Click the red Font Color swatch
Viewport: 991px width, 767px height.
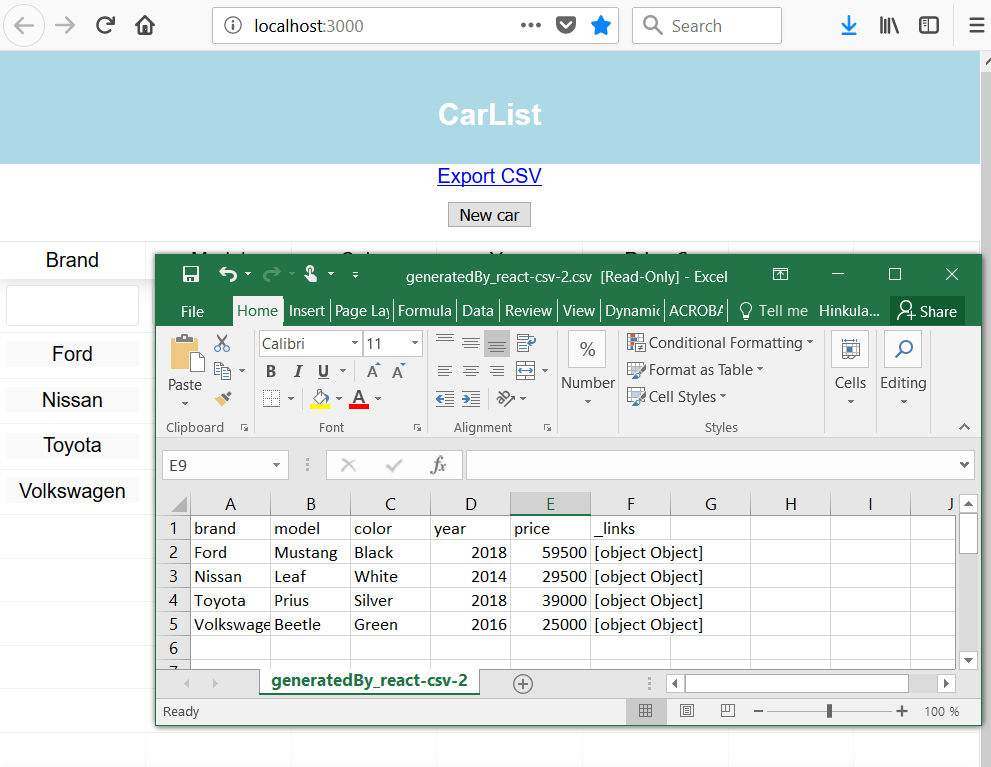(359, 399)
